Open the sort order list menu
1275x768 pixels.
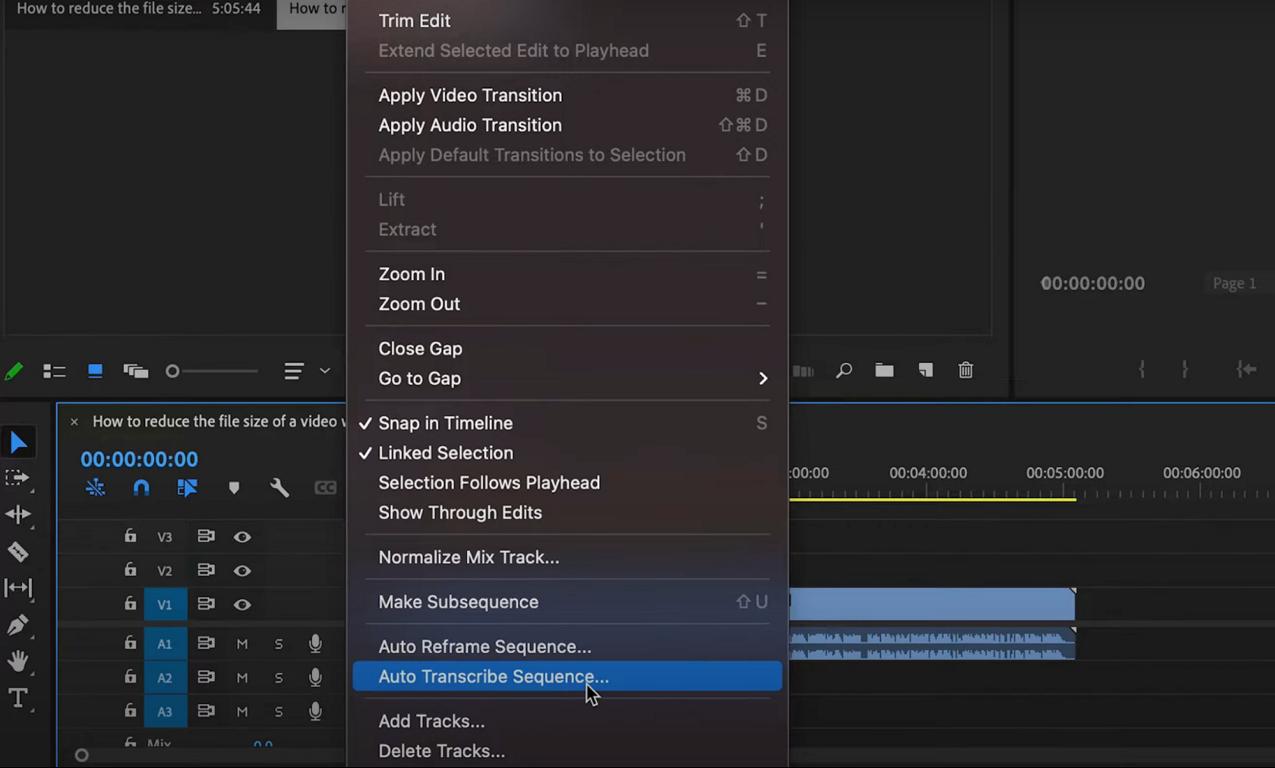293,371
